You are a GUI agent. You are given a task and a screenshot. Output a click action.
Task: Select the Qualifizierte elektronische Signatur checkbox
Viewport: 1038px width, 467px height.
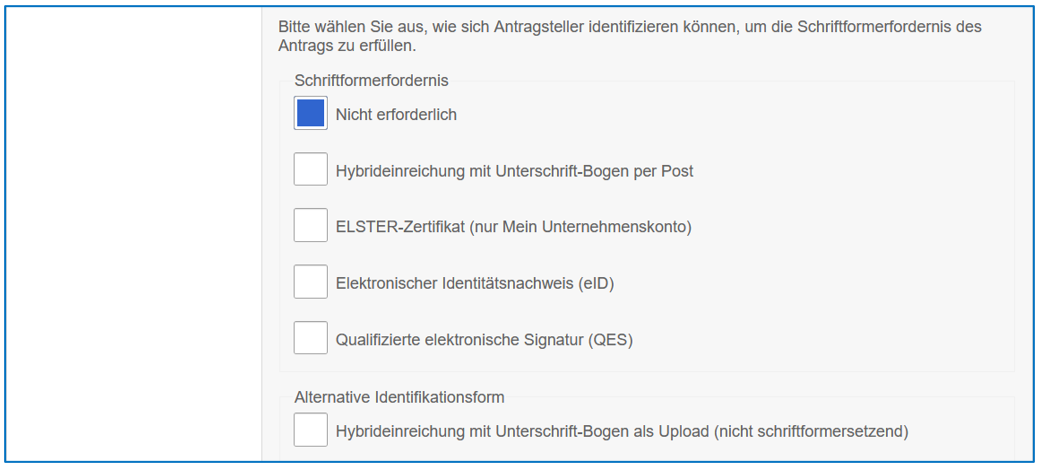tap(311, 338)
